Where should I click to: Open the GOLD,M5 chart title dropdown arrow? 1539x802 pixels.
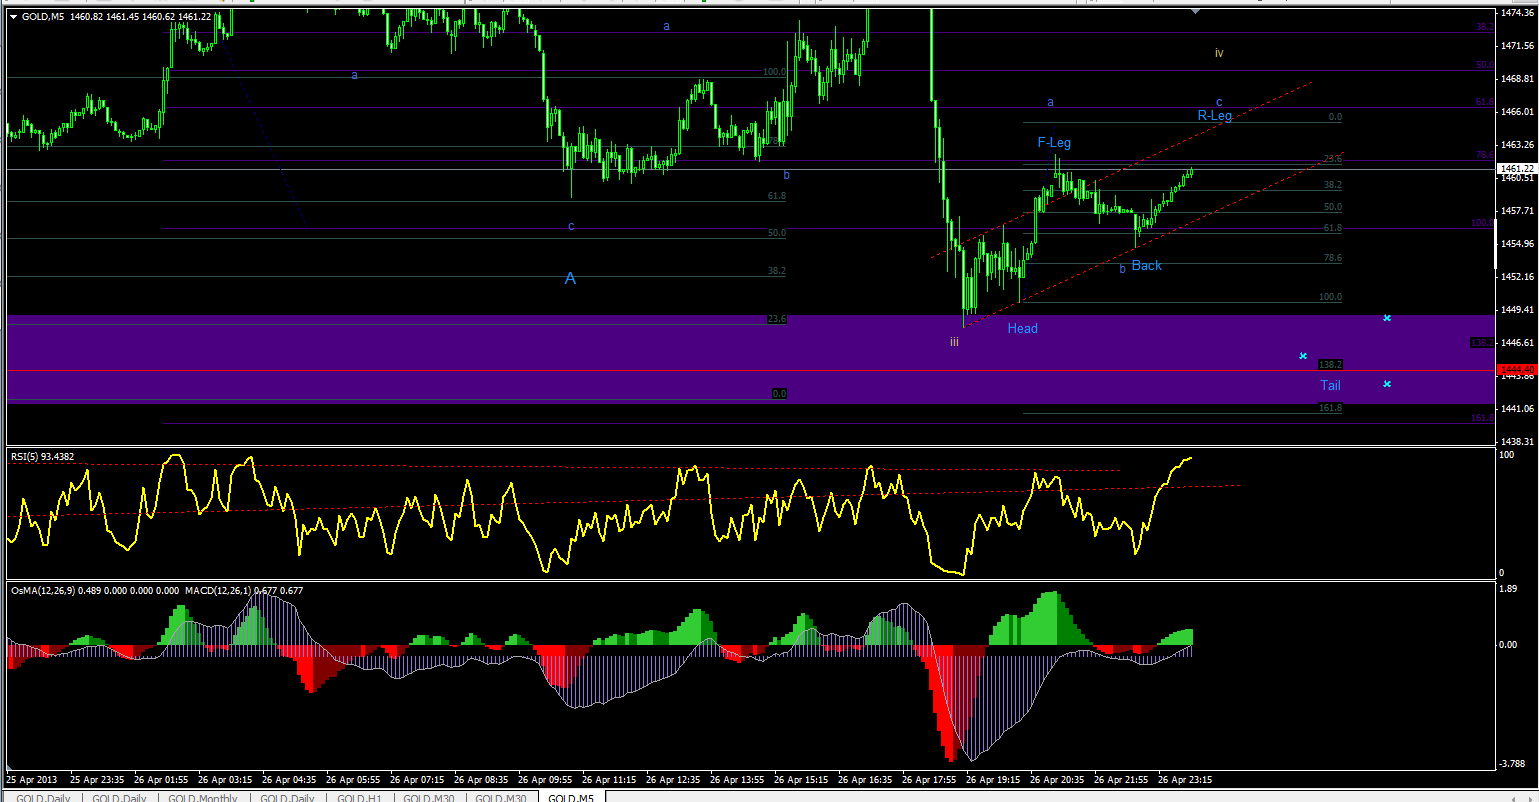[12, 16]
